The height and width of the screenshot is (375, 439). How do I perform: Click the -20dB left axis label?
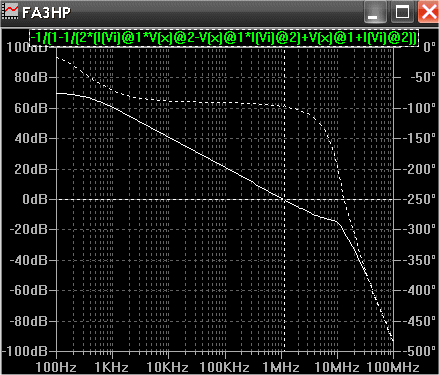click(29, 230)
